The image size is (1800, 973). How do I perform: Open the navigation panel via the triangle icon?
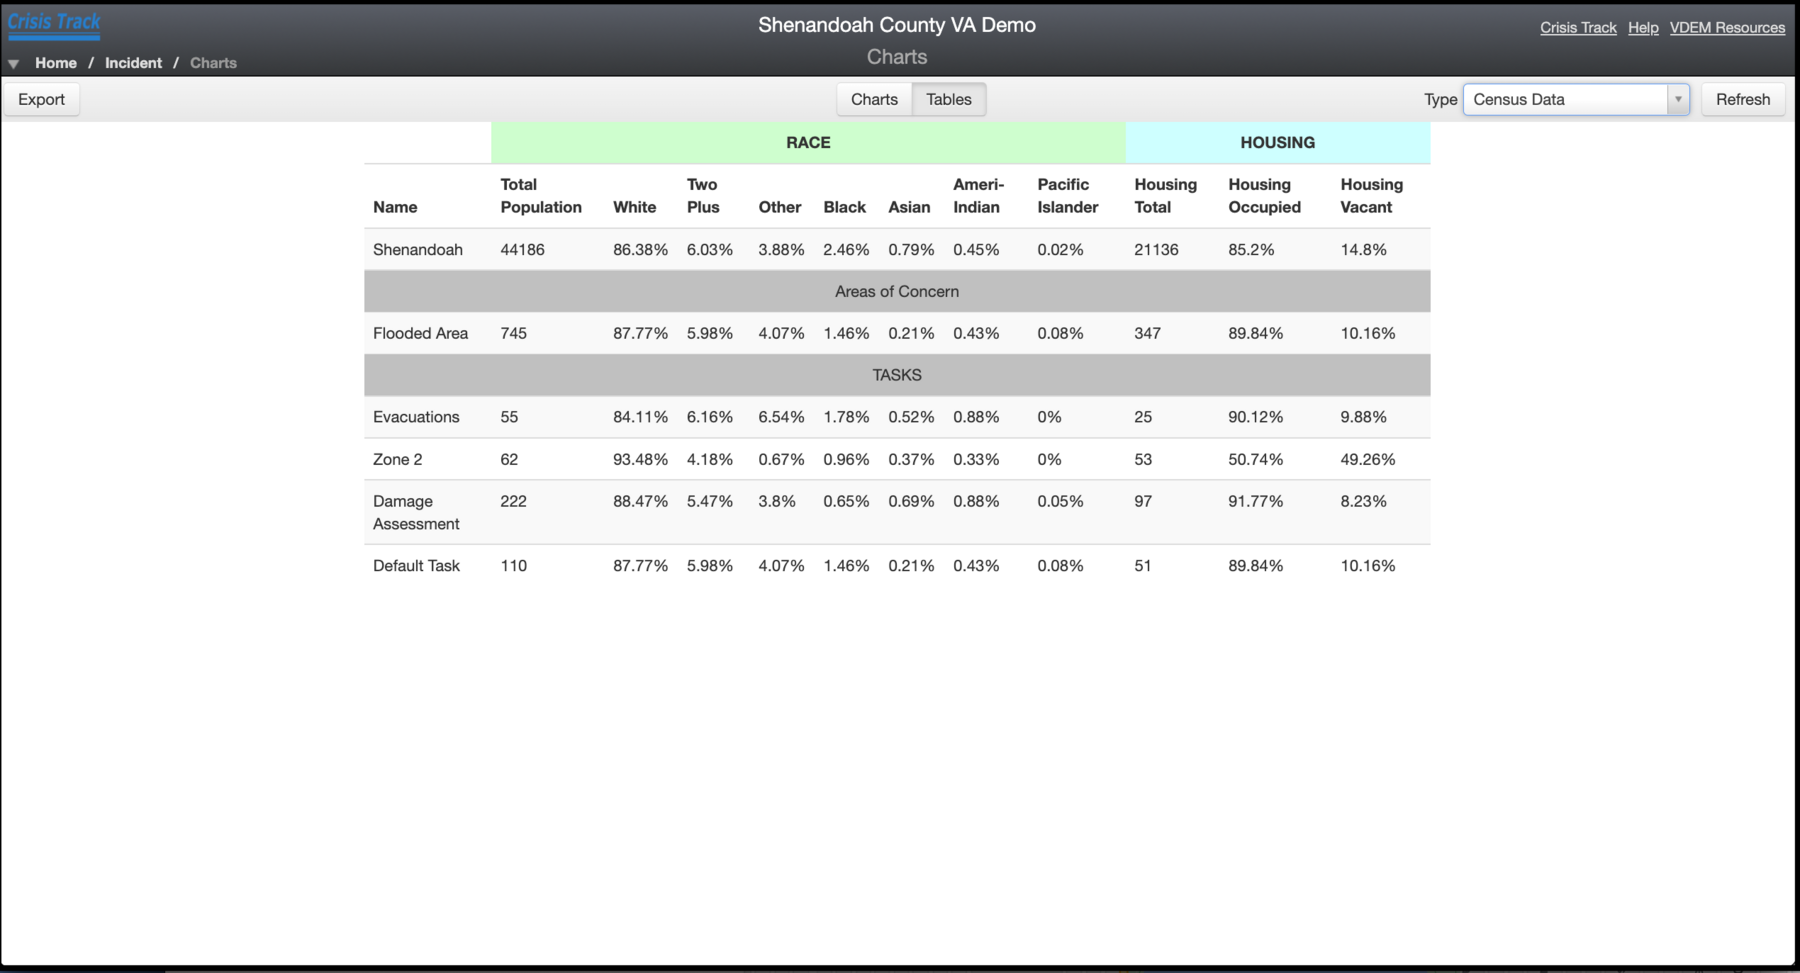tap(13, 62)
